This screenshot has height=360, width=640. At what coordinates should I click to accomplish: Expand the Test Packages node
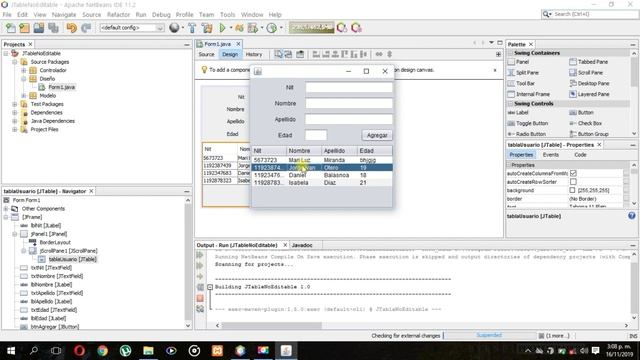pos(15,104)
